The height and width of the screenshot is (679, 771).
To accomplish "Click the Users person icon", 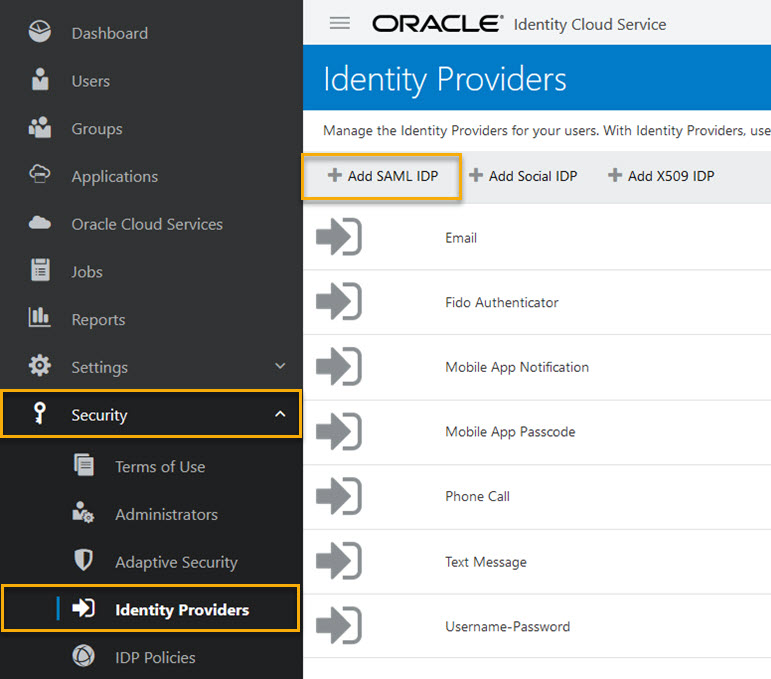I will click(40, 81).
